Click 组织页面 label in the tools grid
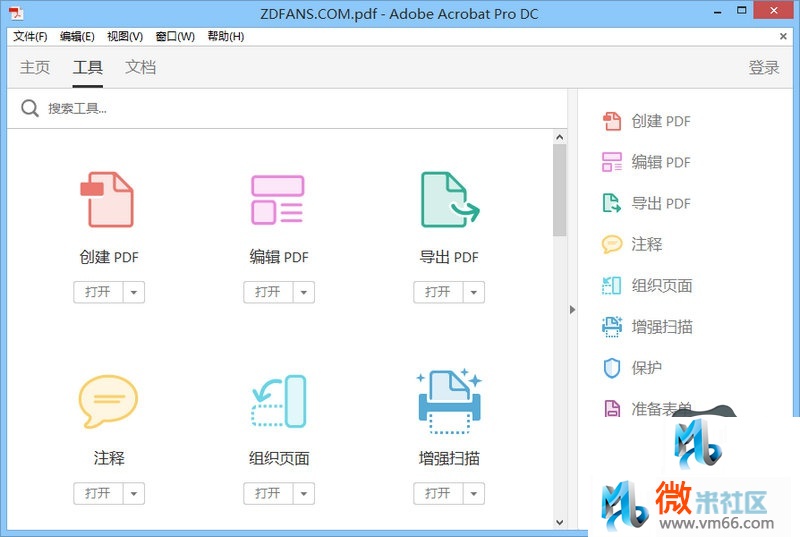Image resolution: width=800 pixels, height=537 pixels. [x=279, y=458]
